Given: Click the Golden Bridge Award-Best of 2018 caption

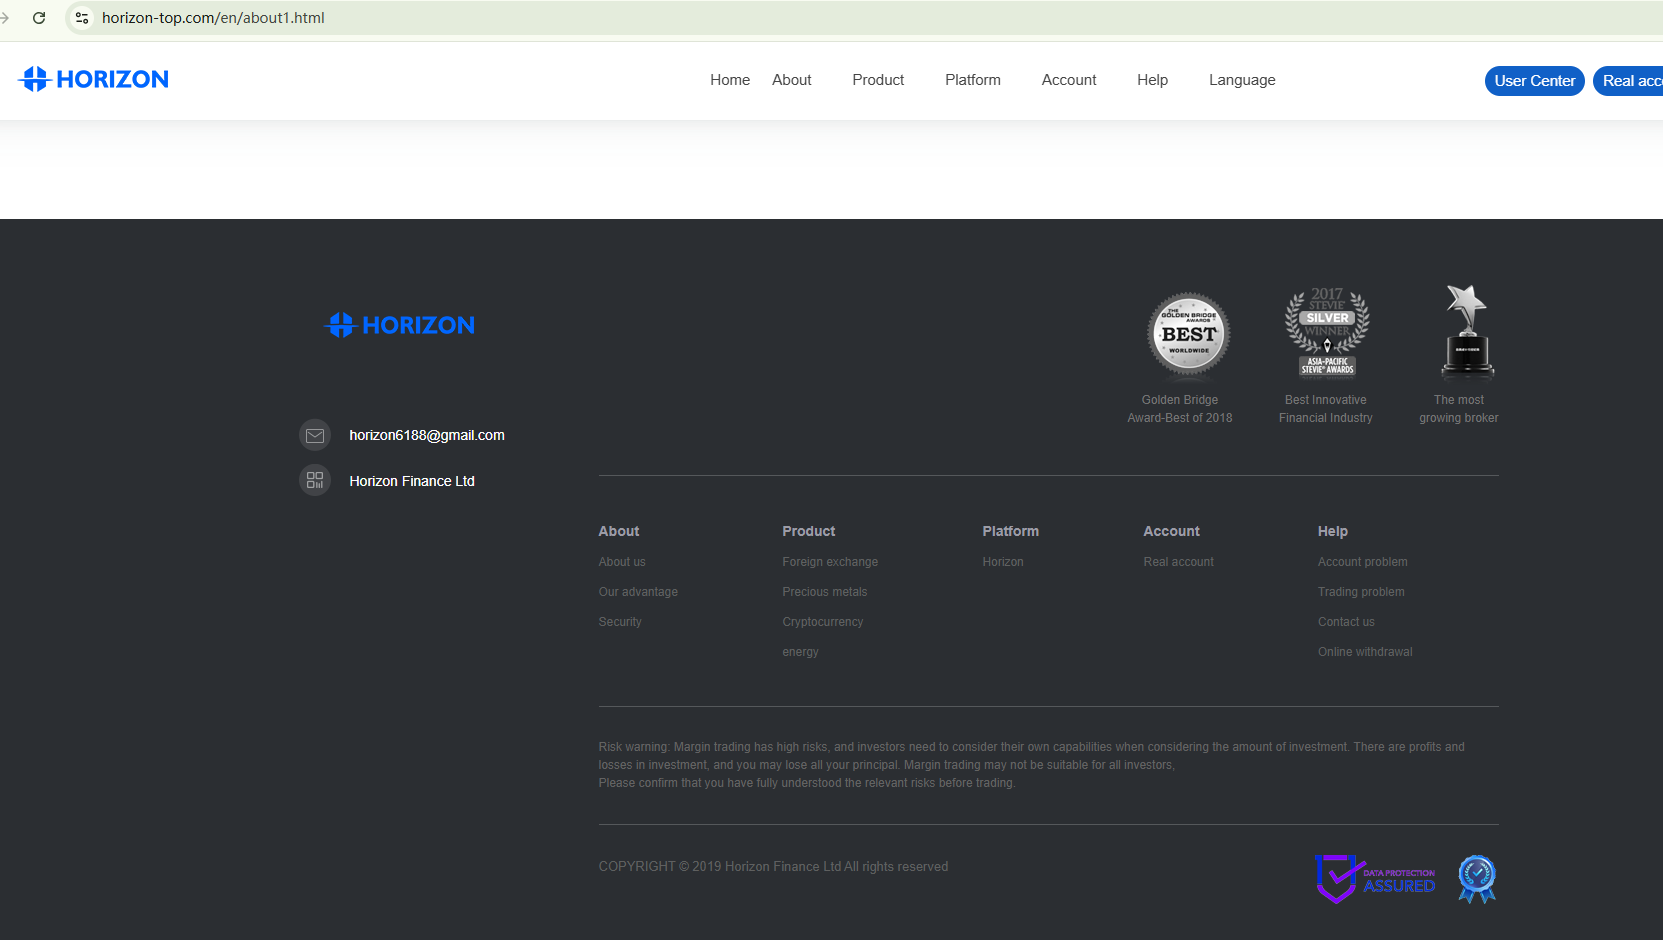Looking at the screenshot, I should tap(1180, 409).
